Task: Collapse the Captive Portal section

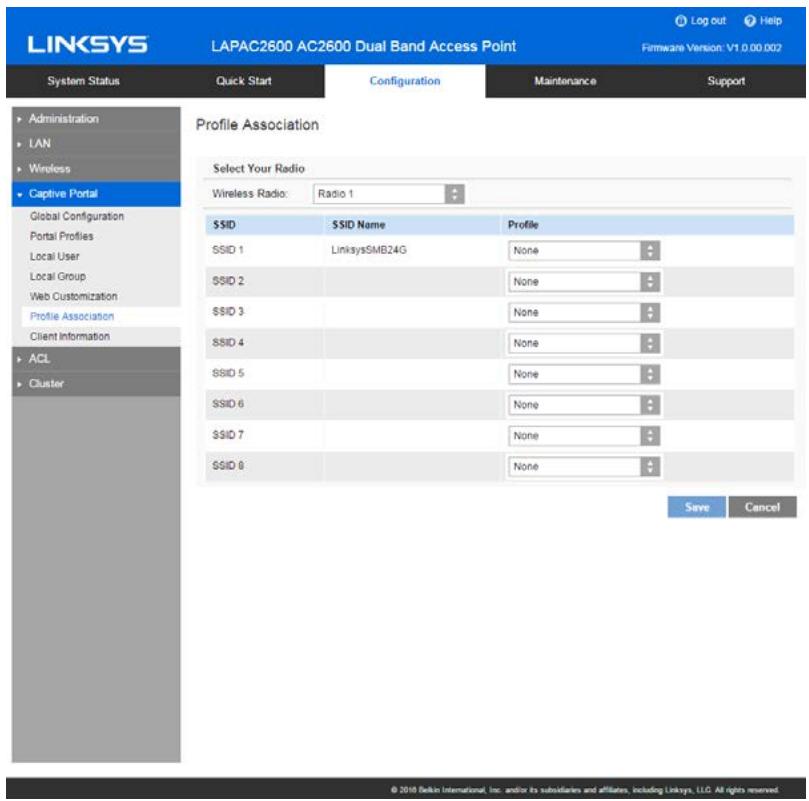Action: coord(96,194)
